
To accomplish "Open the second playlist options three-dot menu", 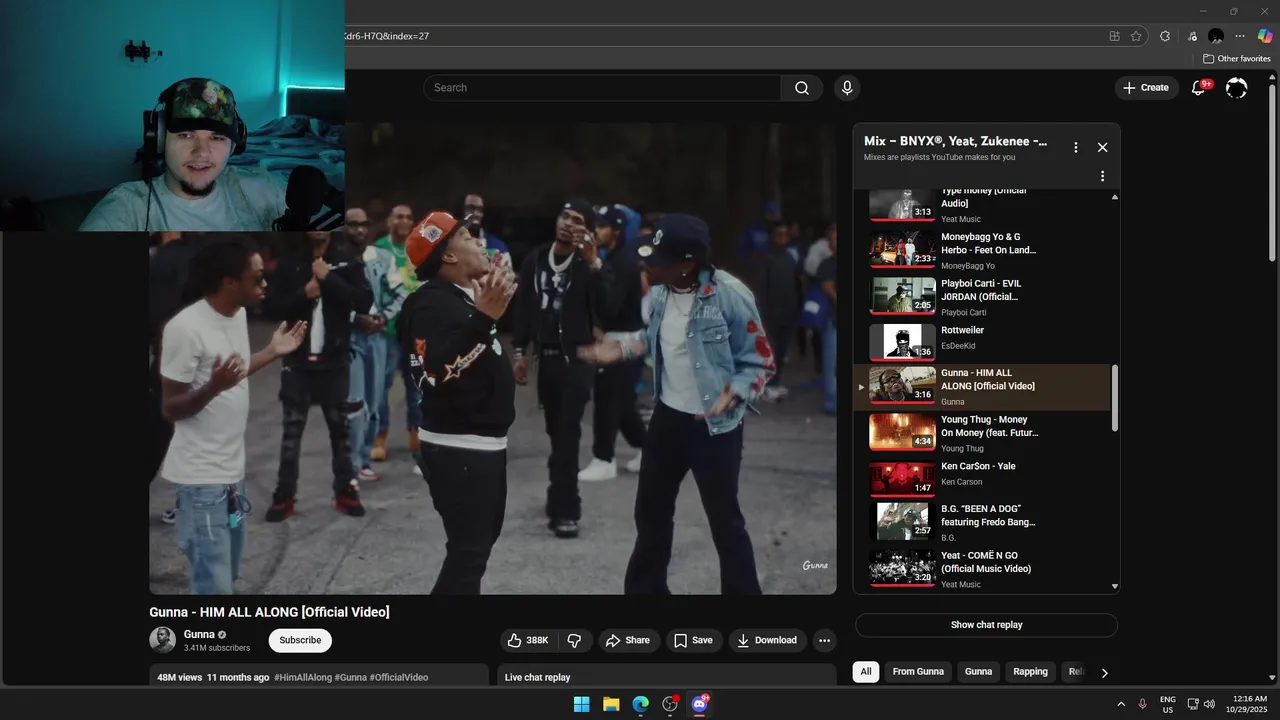I will (x=1103, y=176).
